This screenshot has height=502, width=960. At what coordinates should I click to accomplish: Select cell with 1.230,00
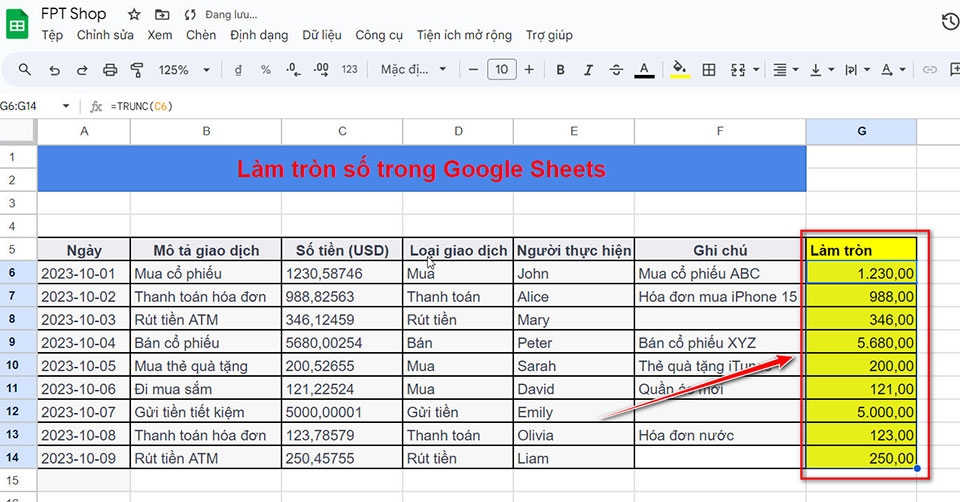861,273
